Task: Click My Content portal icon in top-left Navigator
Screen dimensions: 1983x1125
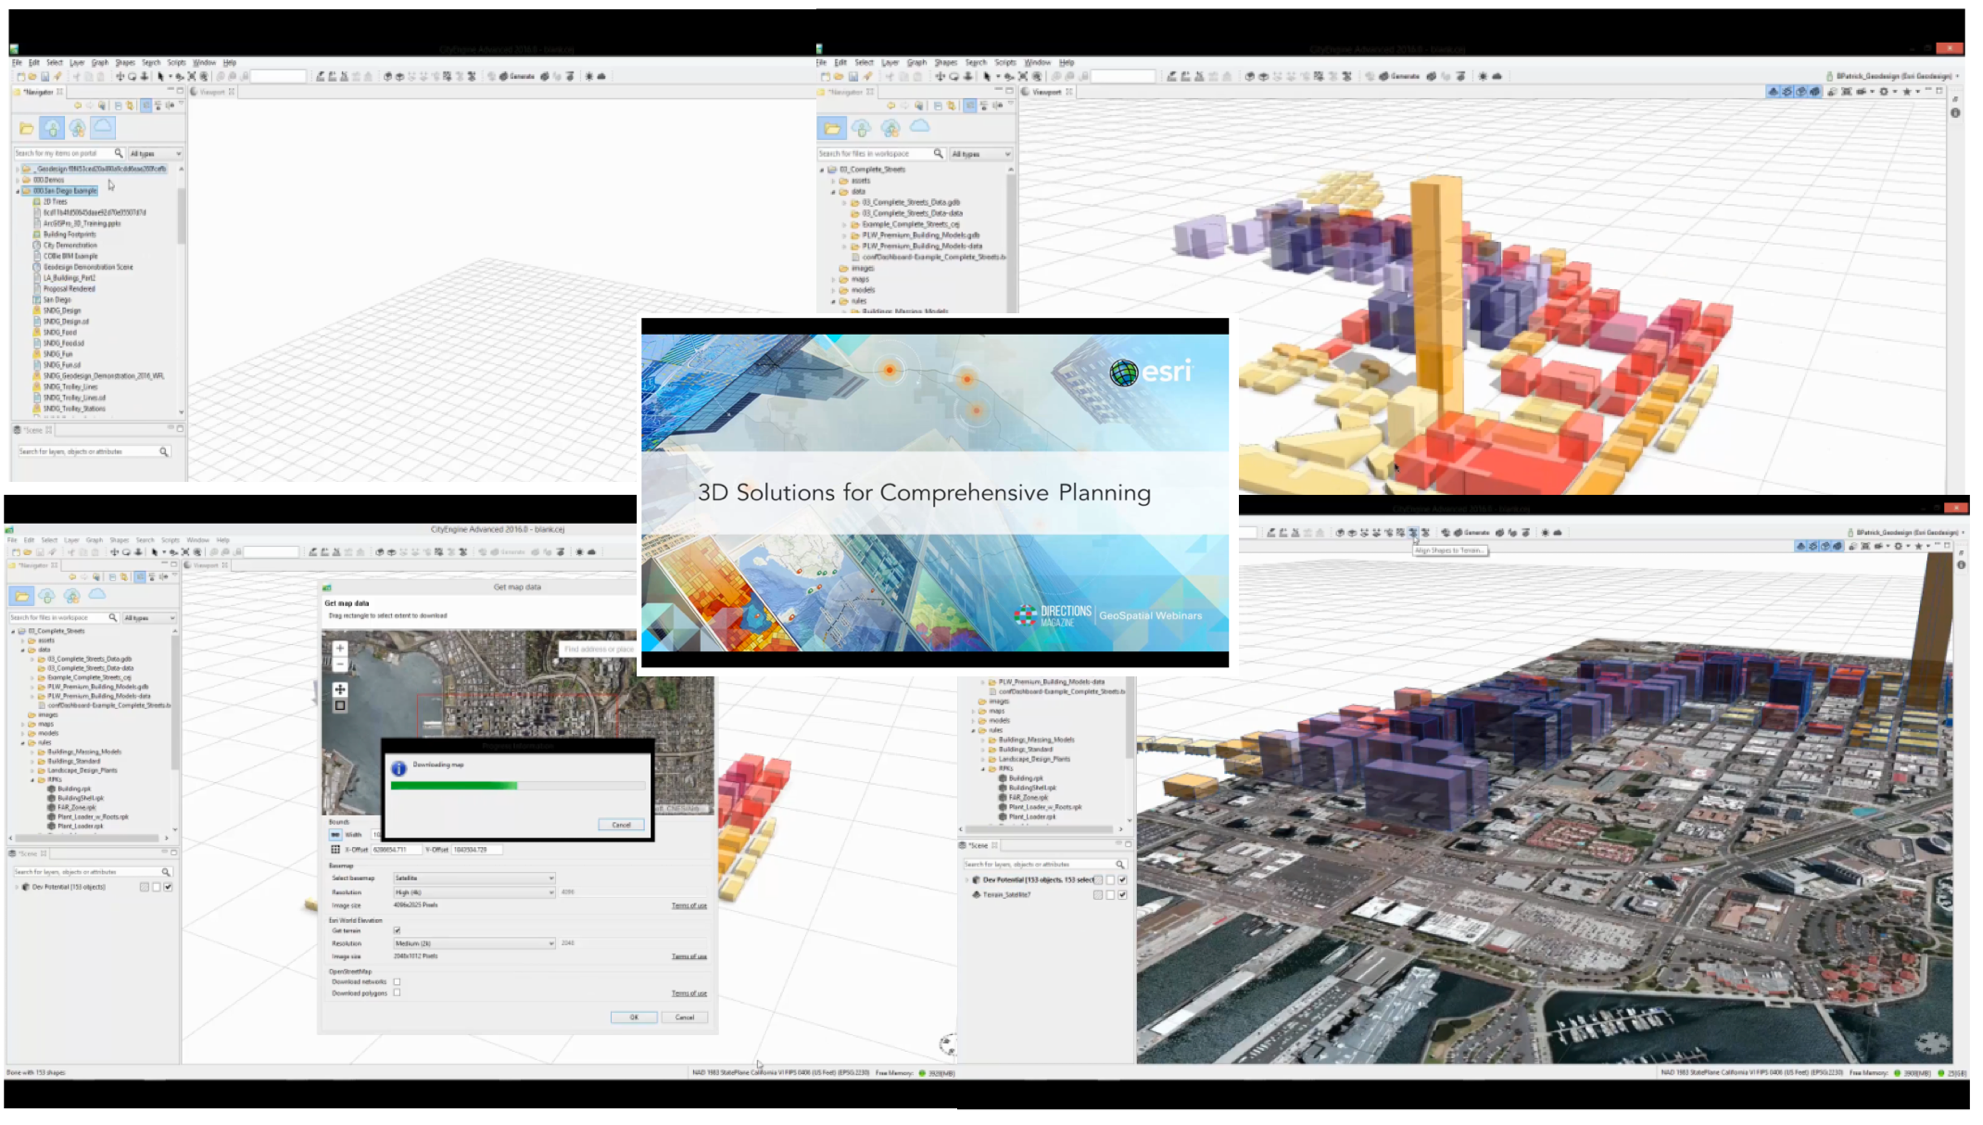Action: (x=52, y=128)
